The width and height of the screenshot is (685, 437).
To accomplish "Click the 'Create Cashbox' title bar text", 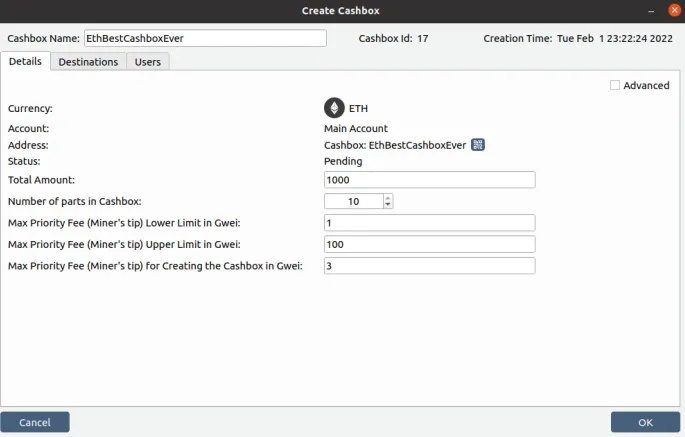I will [341, 10].
